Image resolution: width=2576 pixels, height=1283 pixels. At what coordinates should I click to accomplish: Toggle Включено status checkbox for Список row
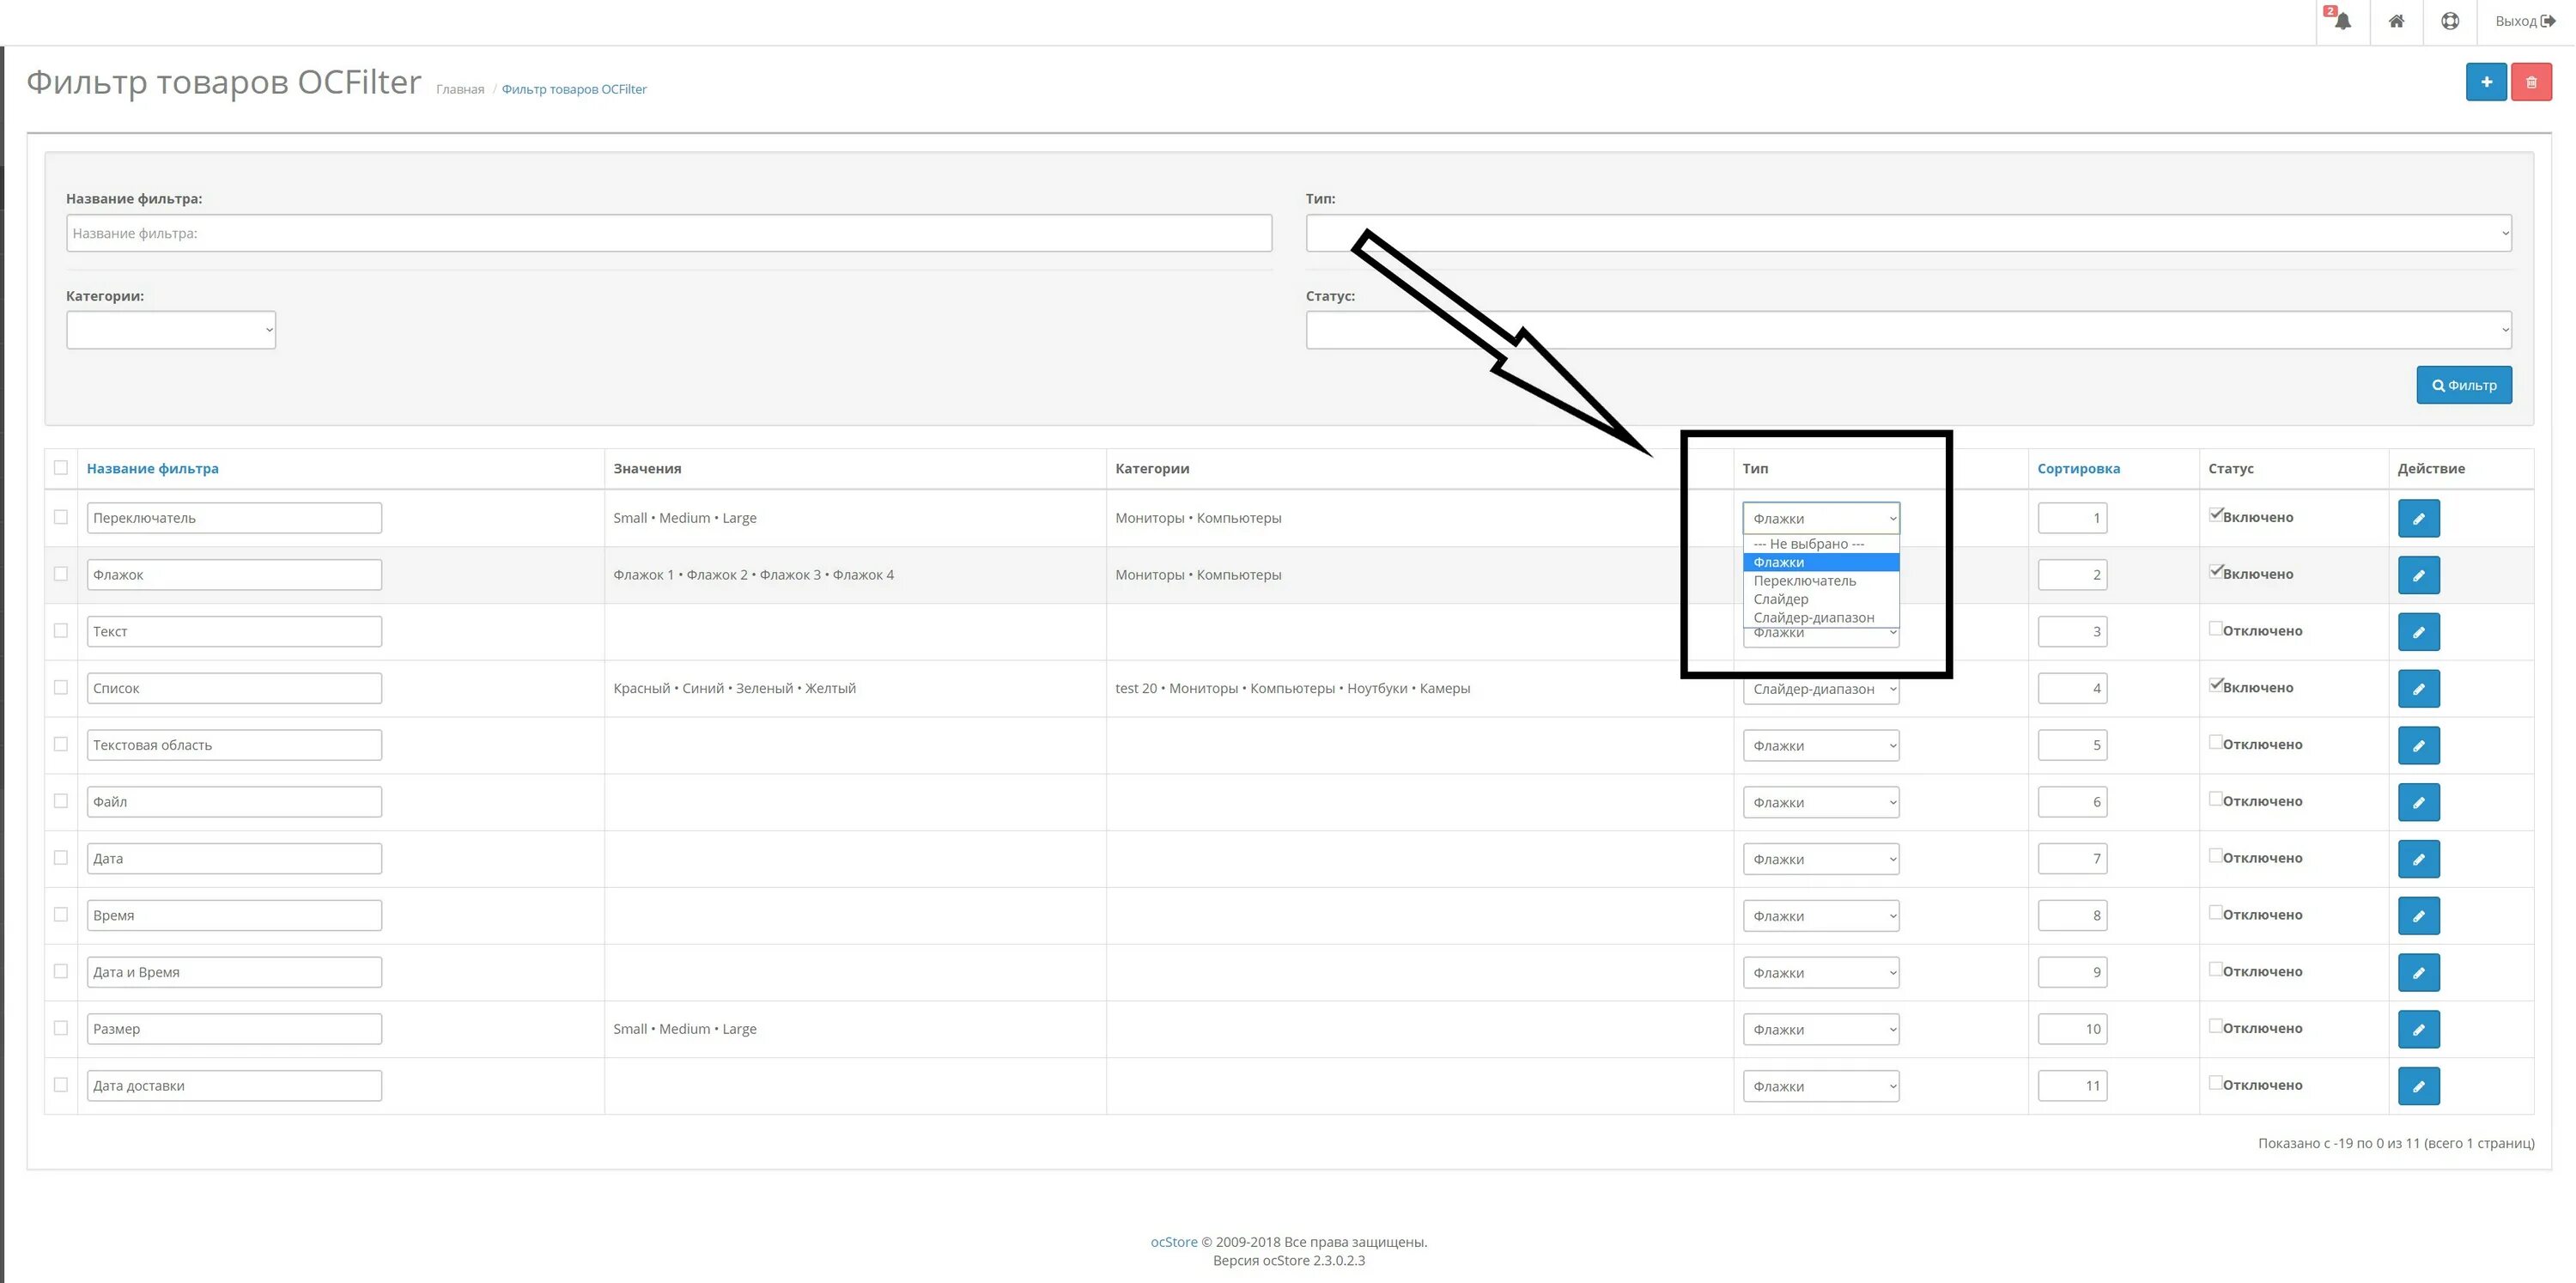[x=2215, y=685]
